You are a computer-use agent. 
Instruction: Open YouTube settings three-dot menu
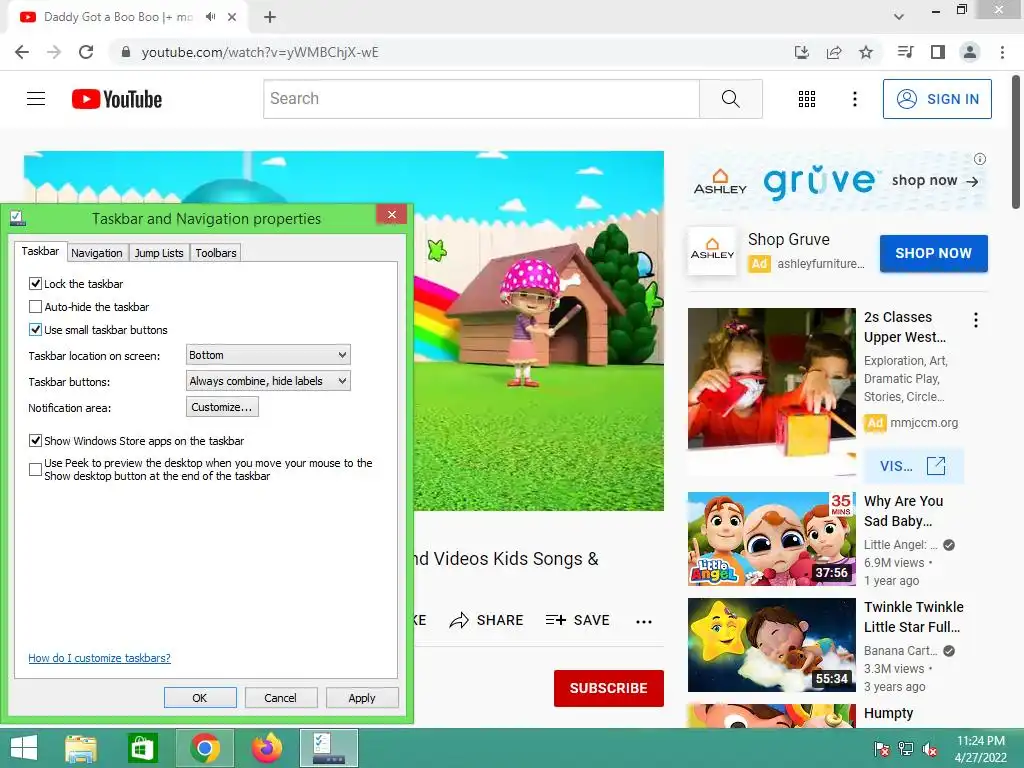(x=854, y=99)
